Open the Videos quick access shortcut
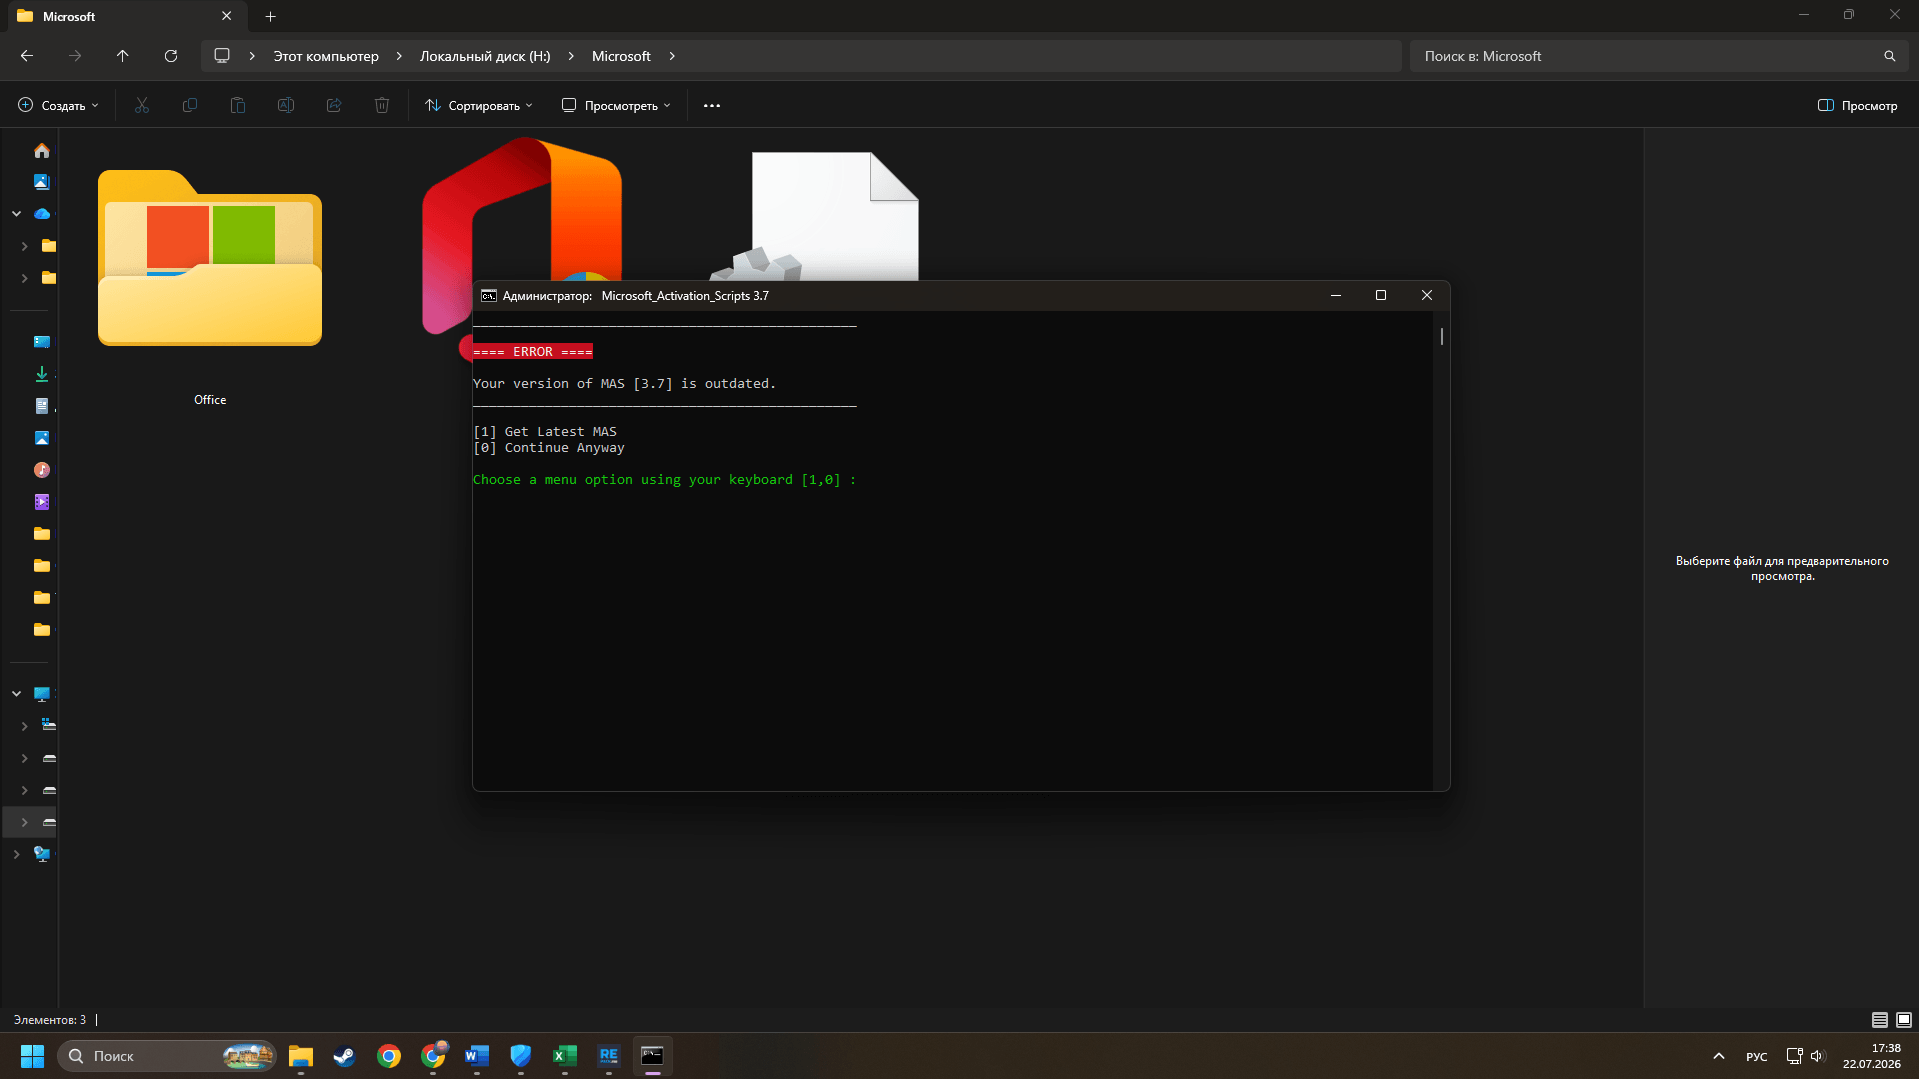1919x1079 pixels. click(x=41, y=502)
